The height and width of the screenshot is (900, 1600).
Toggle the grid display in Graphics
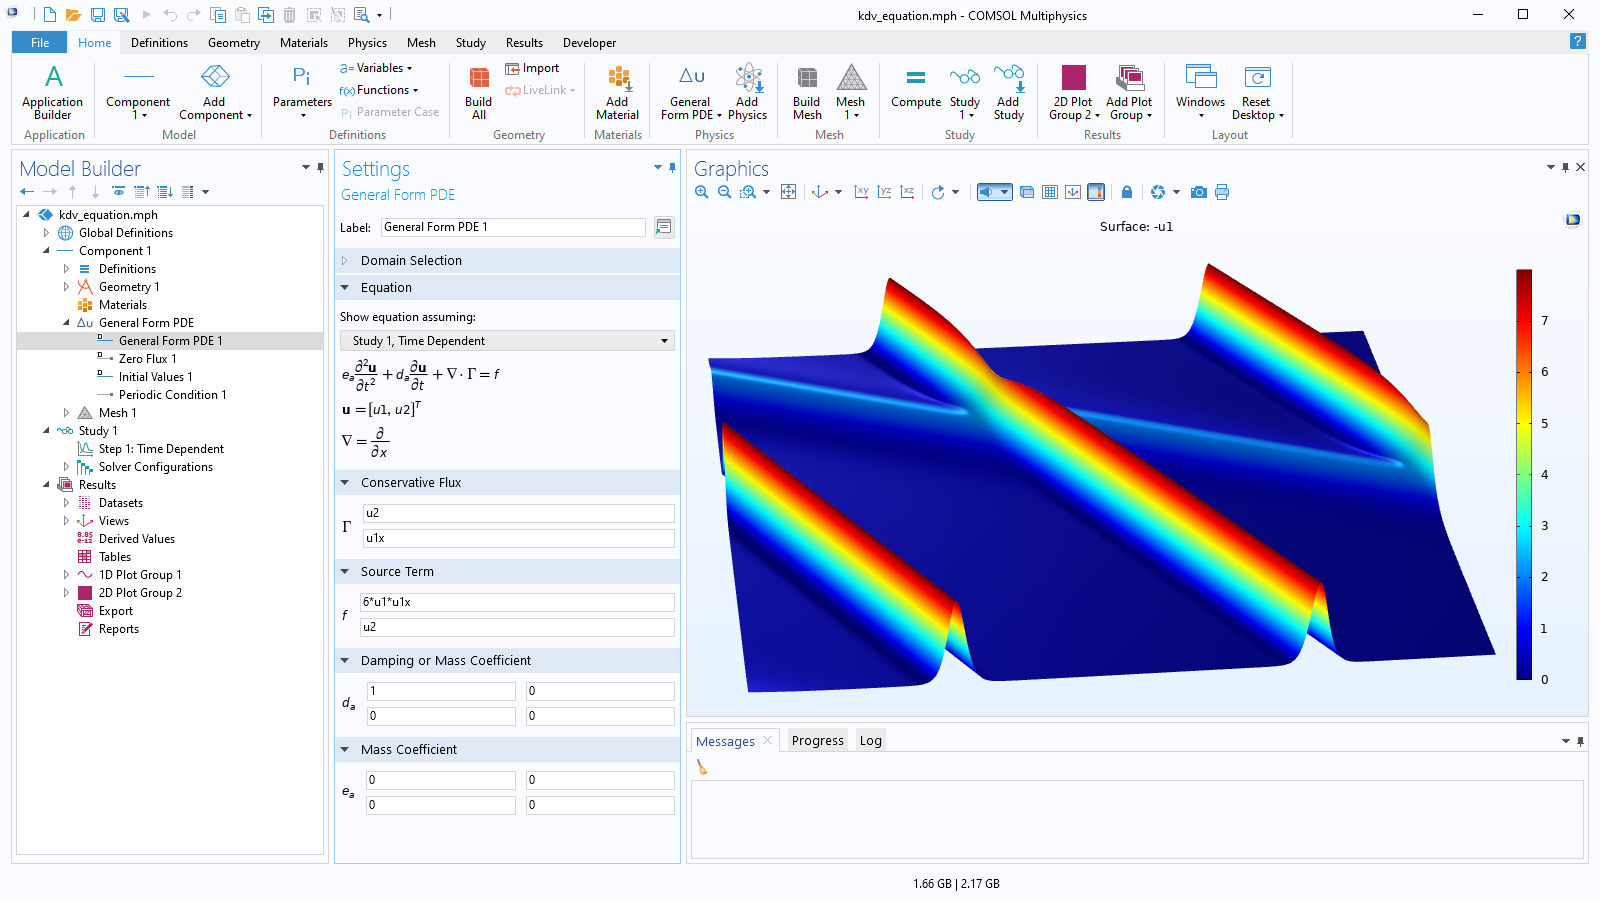(x=1050, y=192)
